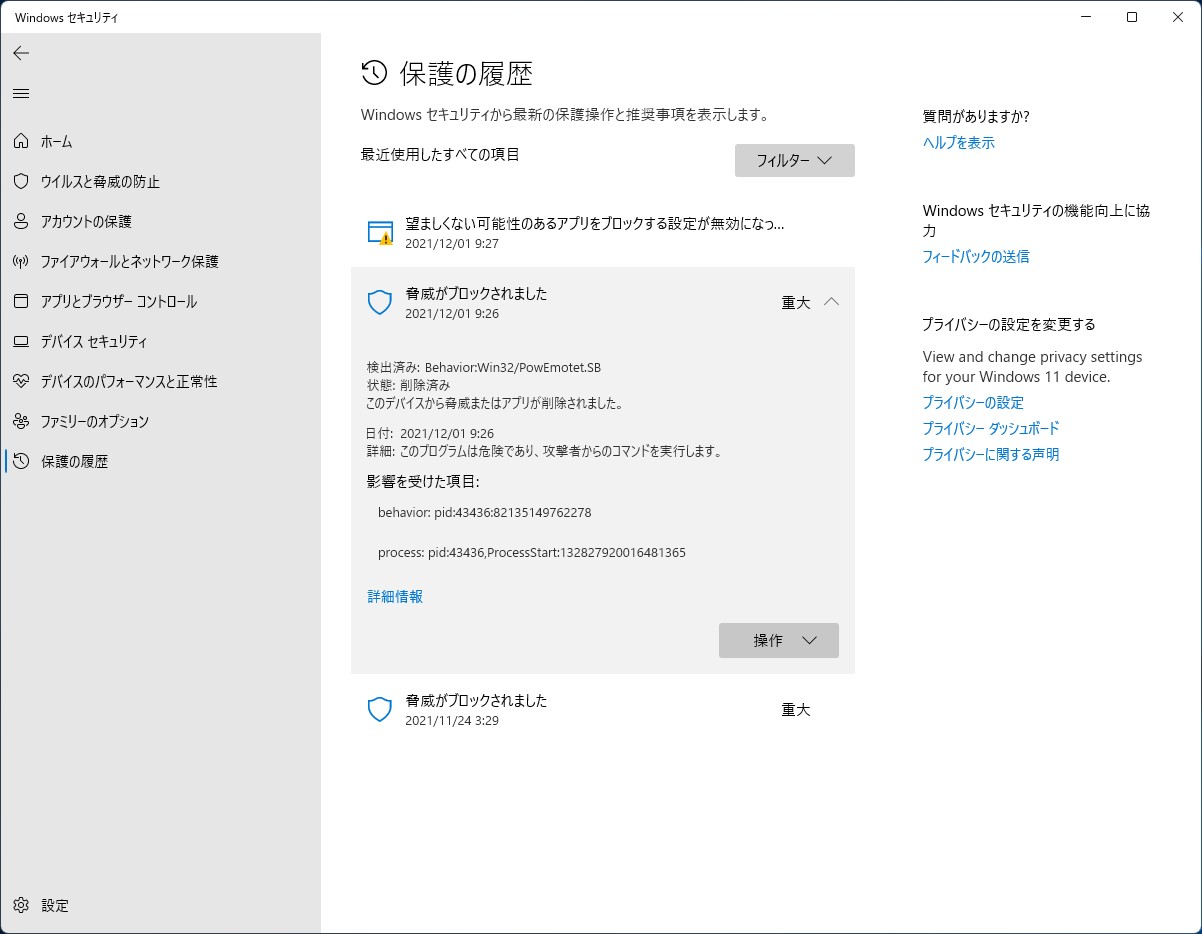The height and width of the screenshot is (934, 1202).
Task: Collapse the expanded 重大 threat details
Action: tap(833, 301)
